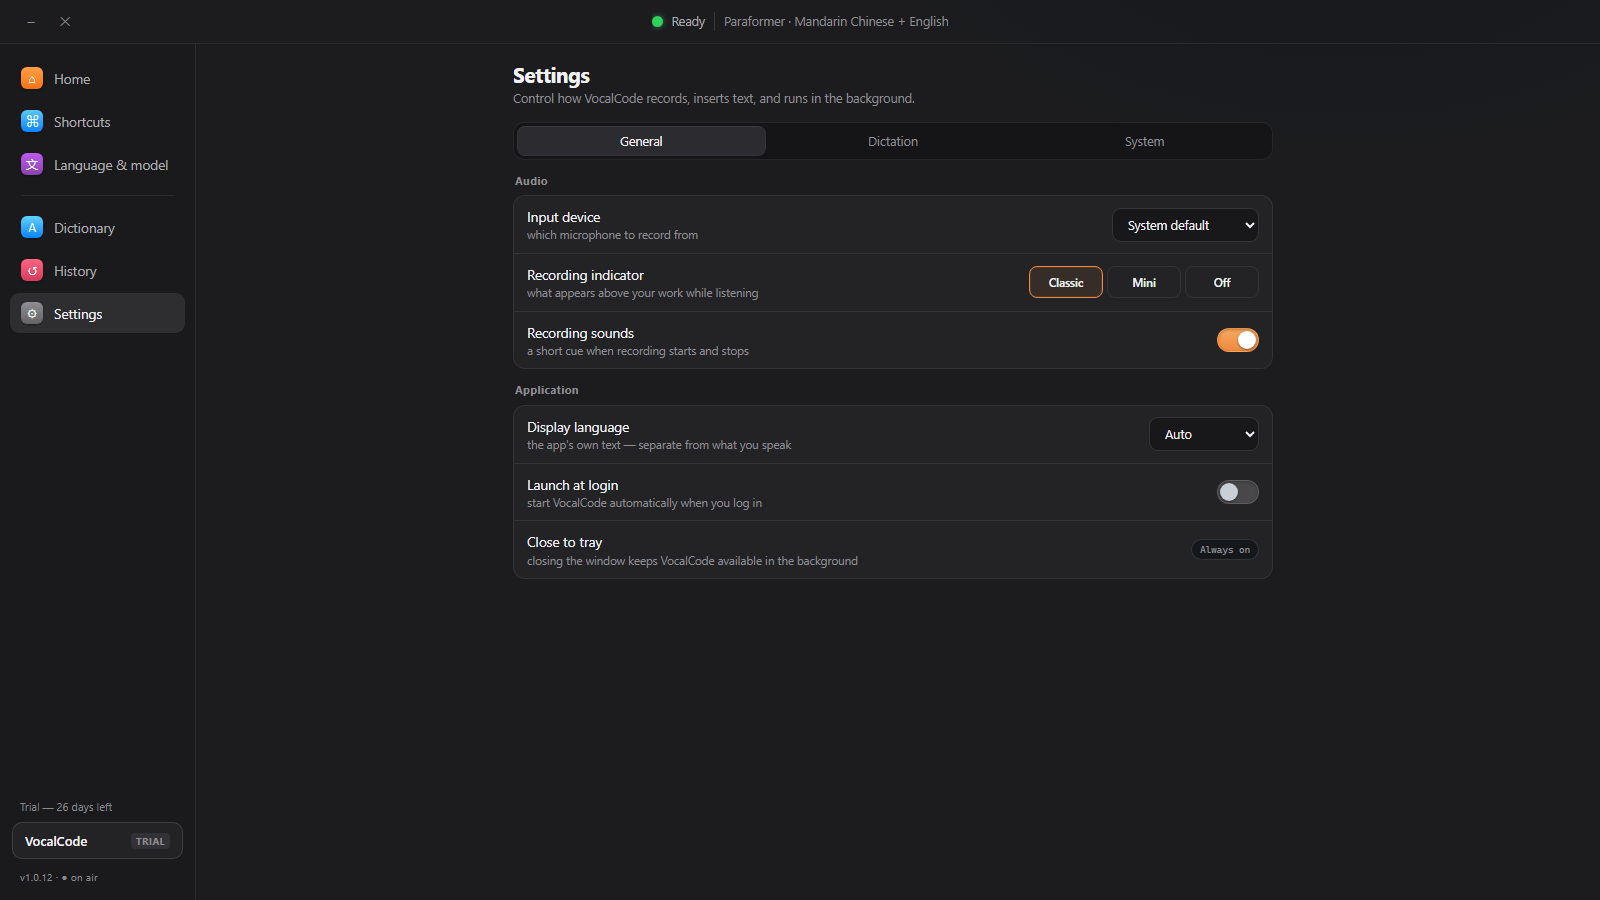
Task: Click 'start VocalCode automatically' description
Action: [644, 503]
